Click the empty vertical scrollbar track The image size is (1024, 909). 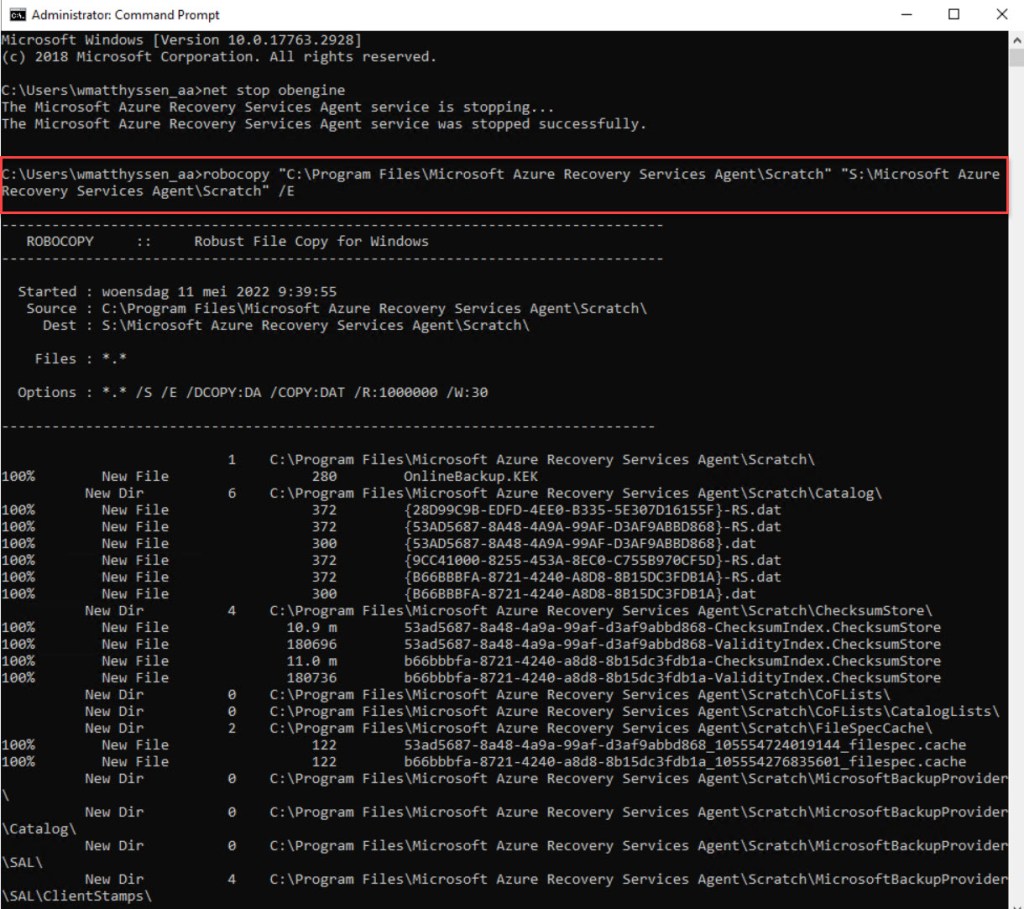point(1016,500)
